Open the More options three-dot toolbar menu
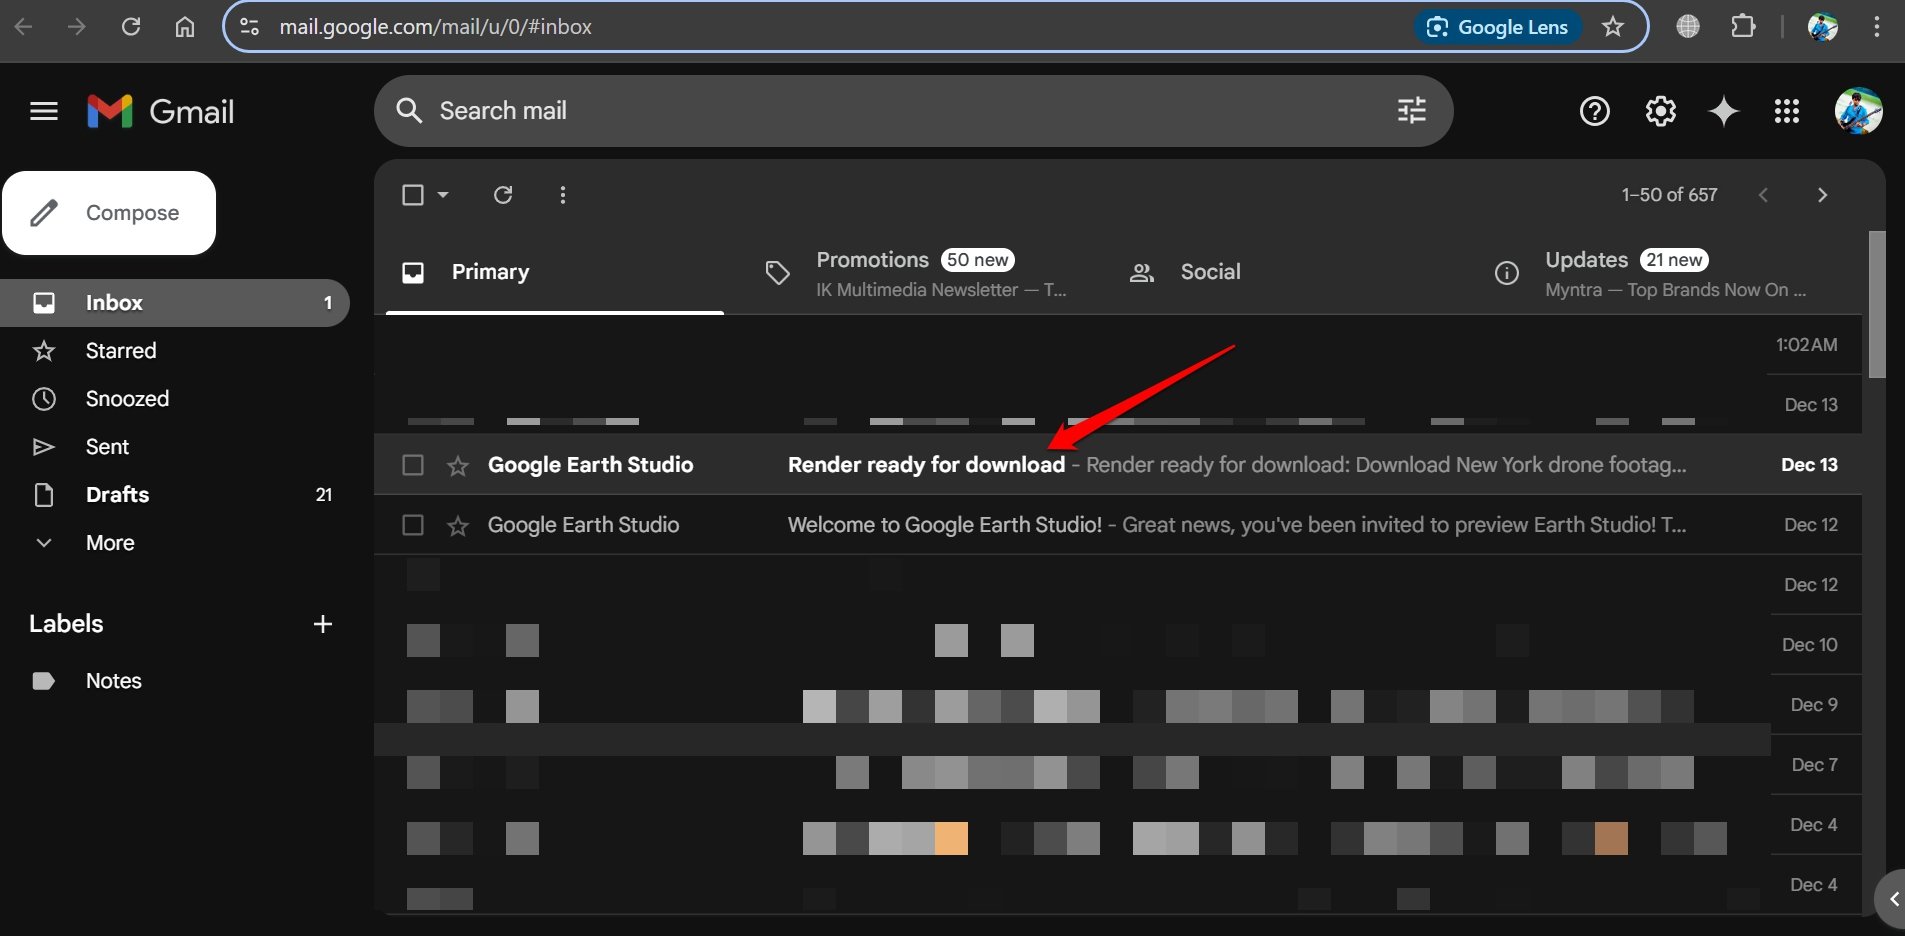 click(563, 195)
